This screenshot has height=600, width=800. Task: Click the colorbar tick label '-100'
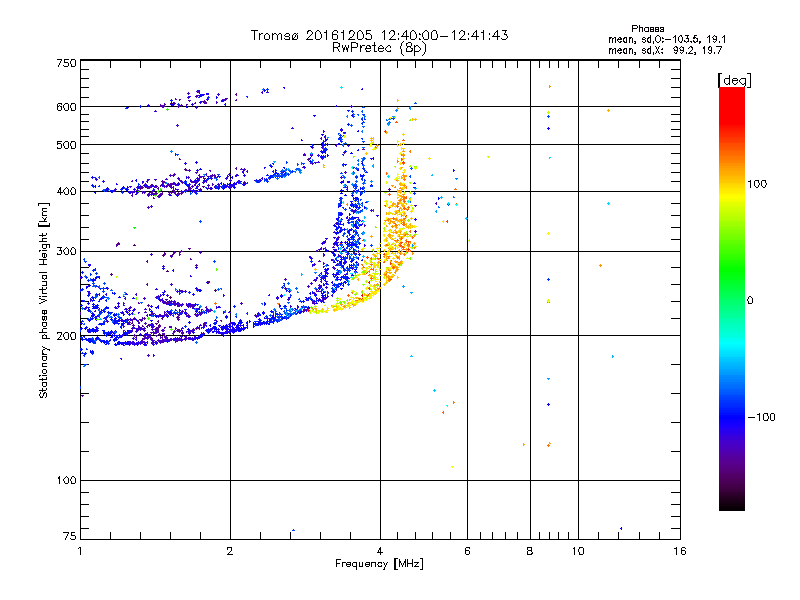tap(762, 417)
